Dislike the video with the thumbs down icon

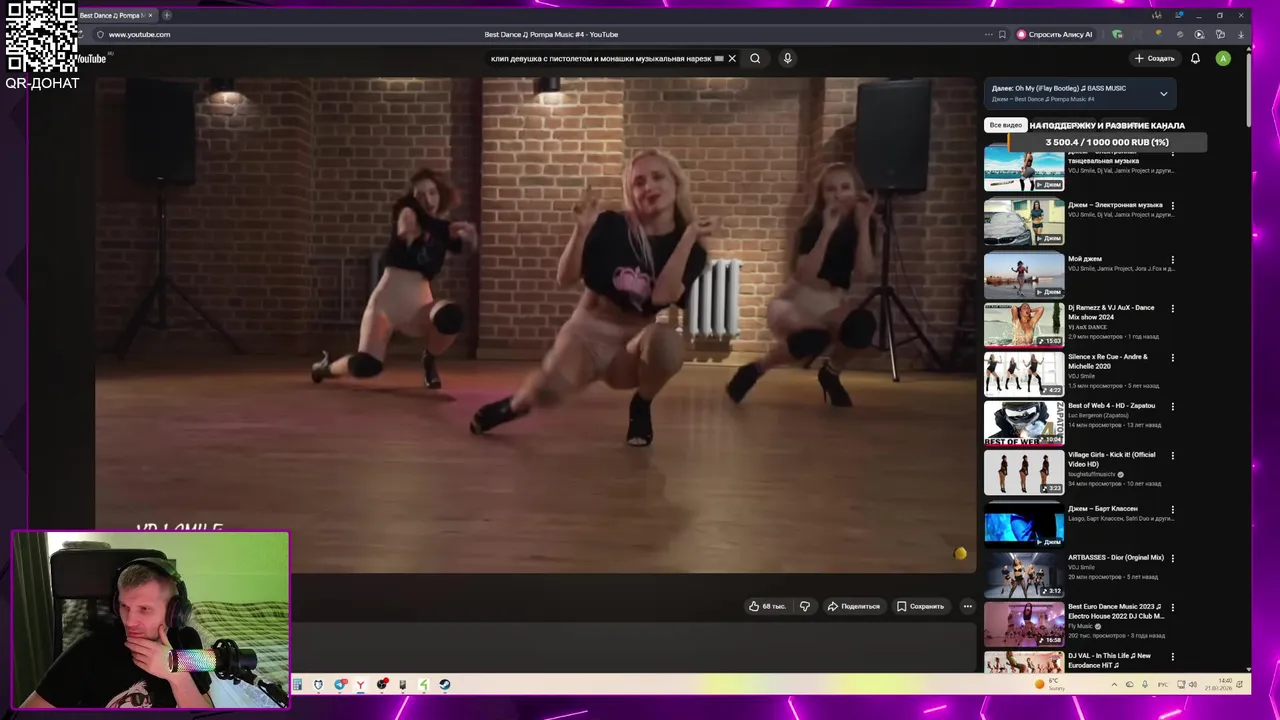[x=805, y=606]
